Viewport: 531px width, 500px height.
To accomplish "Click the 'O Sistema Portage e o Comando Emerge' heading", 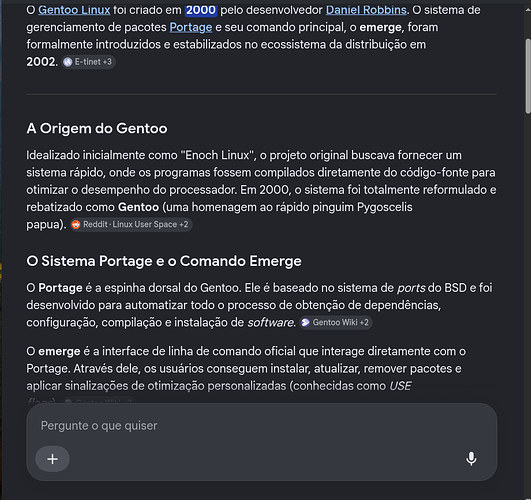I will point(164,261).
